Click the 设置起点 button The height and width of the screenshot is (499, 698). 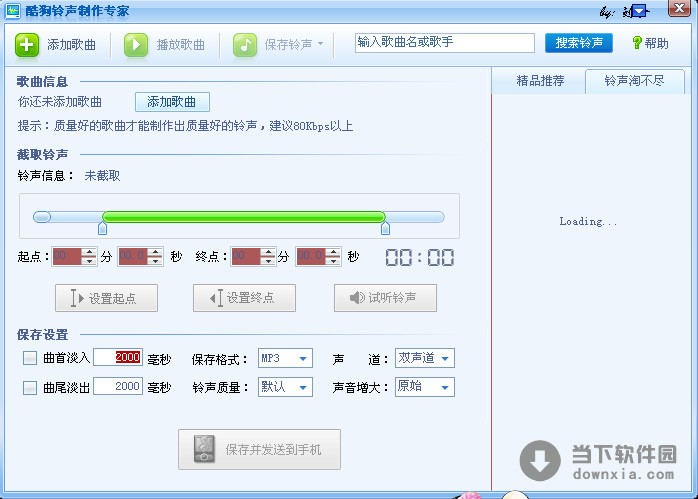[x=106, y=298]
